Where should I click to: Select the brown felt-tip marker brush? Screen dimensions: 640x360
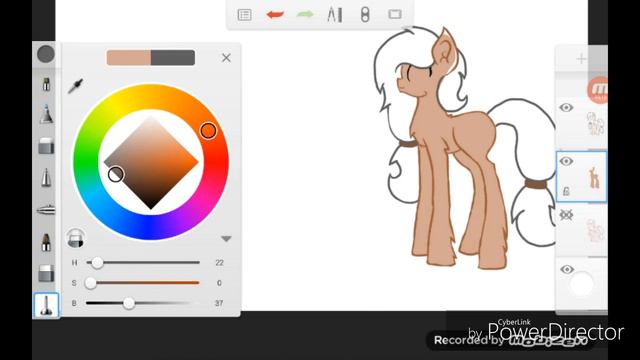46,242
